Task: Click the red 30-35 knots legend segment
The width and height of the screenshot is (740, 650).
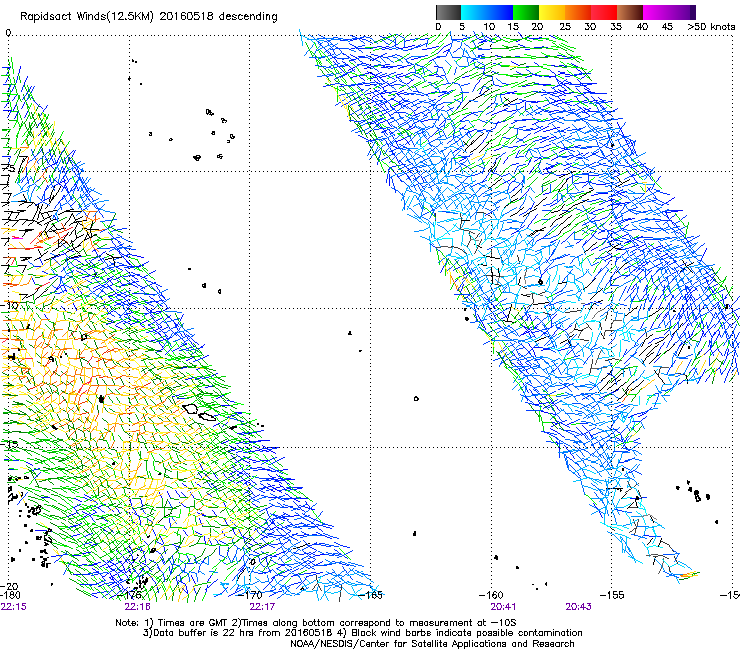Action: (x=604, y=12)
